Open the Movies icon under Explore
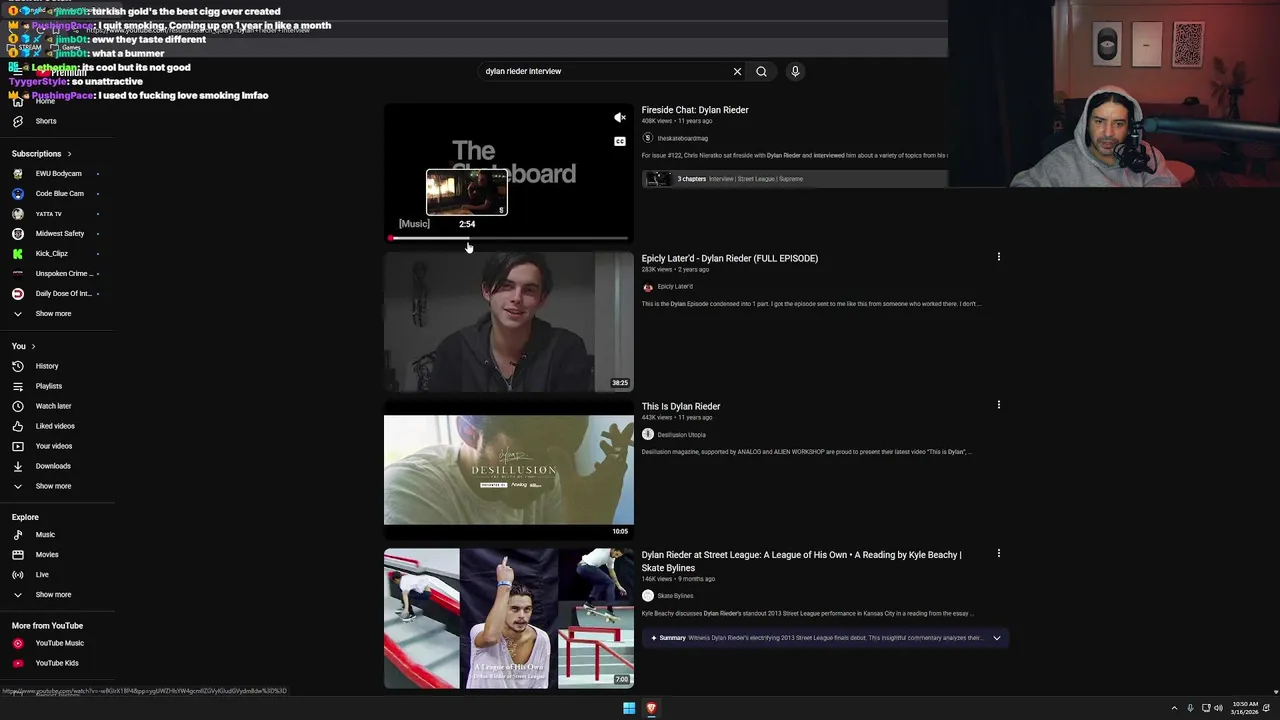This screenshot has width=1280, height=720. (17, 555)
